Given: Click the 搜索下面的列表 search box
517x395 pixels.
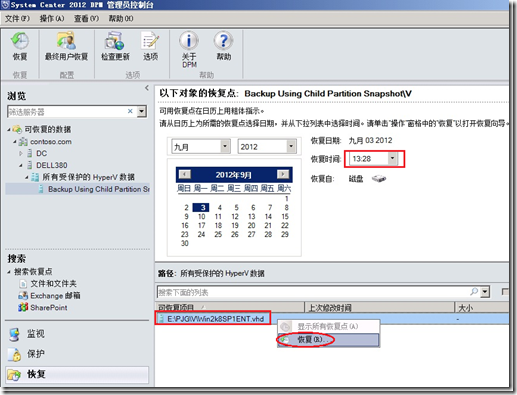Looking at the screenshot, I should tap(313, 292).
